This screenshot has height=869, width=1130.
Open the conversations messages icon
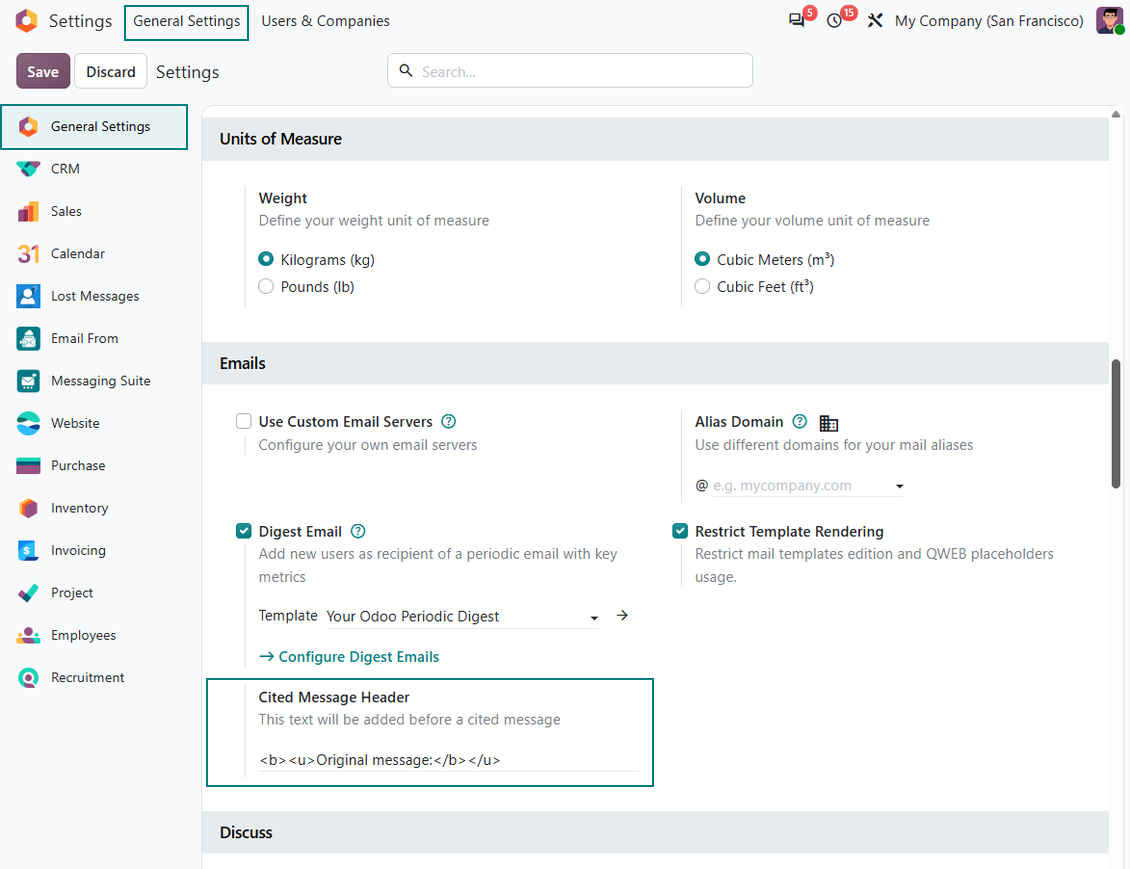(796, 21)
